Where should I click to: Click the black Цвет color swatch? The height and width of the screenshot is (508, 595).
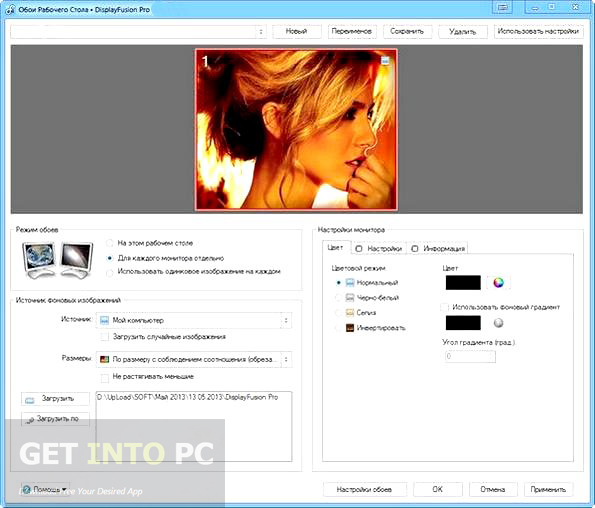pos(463,283)
